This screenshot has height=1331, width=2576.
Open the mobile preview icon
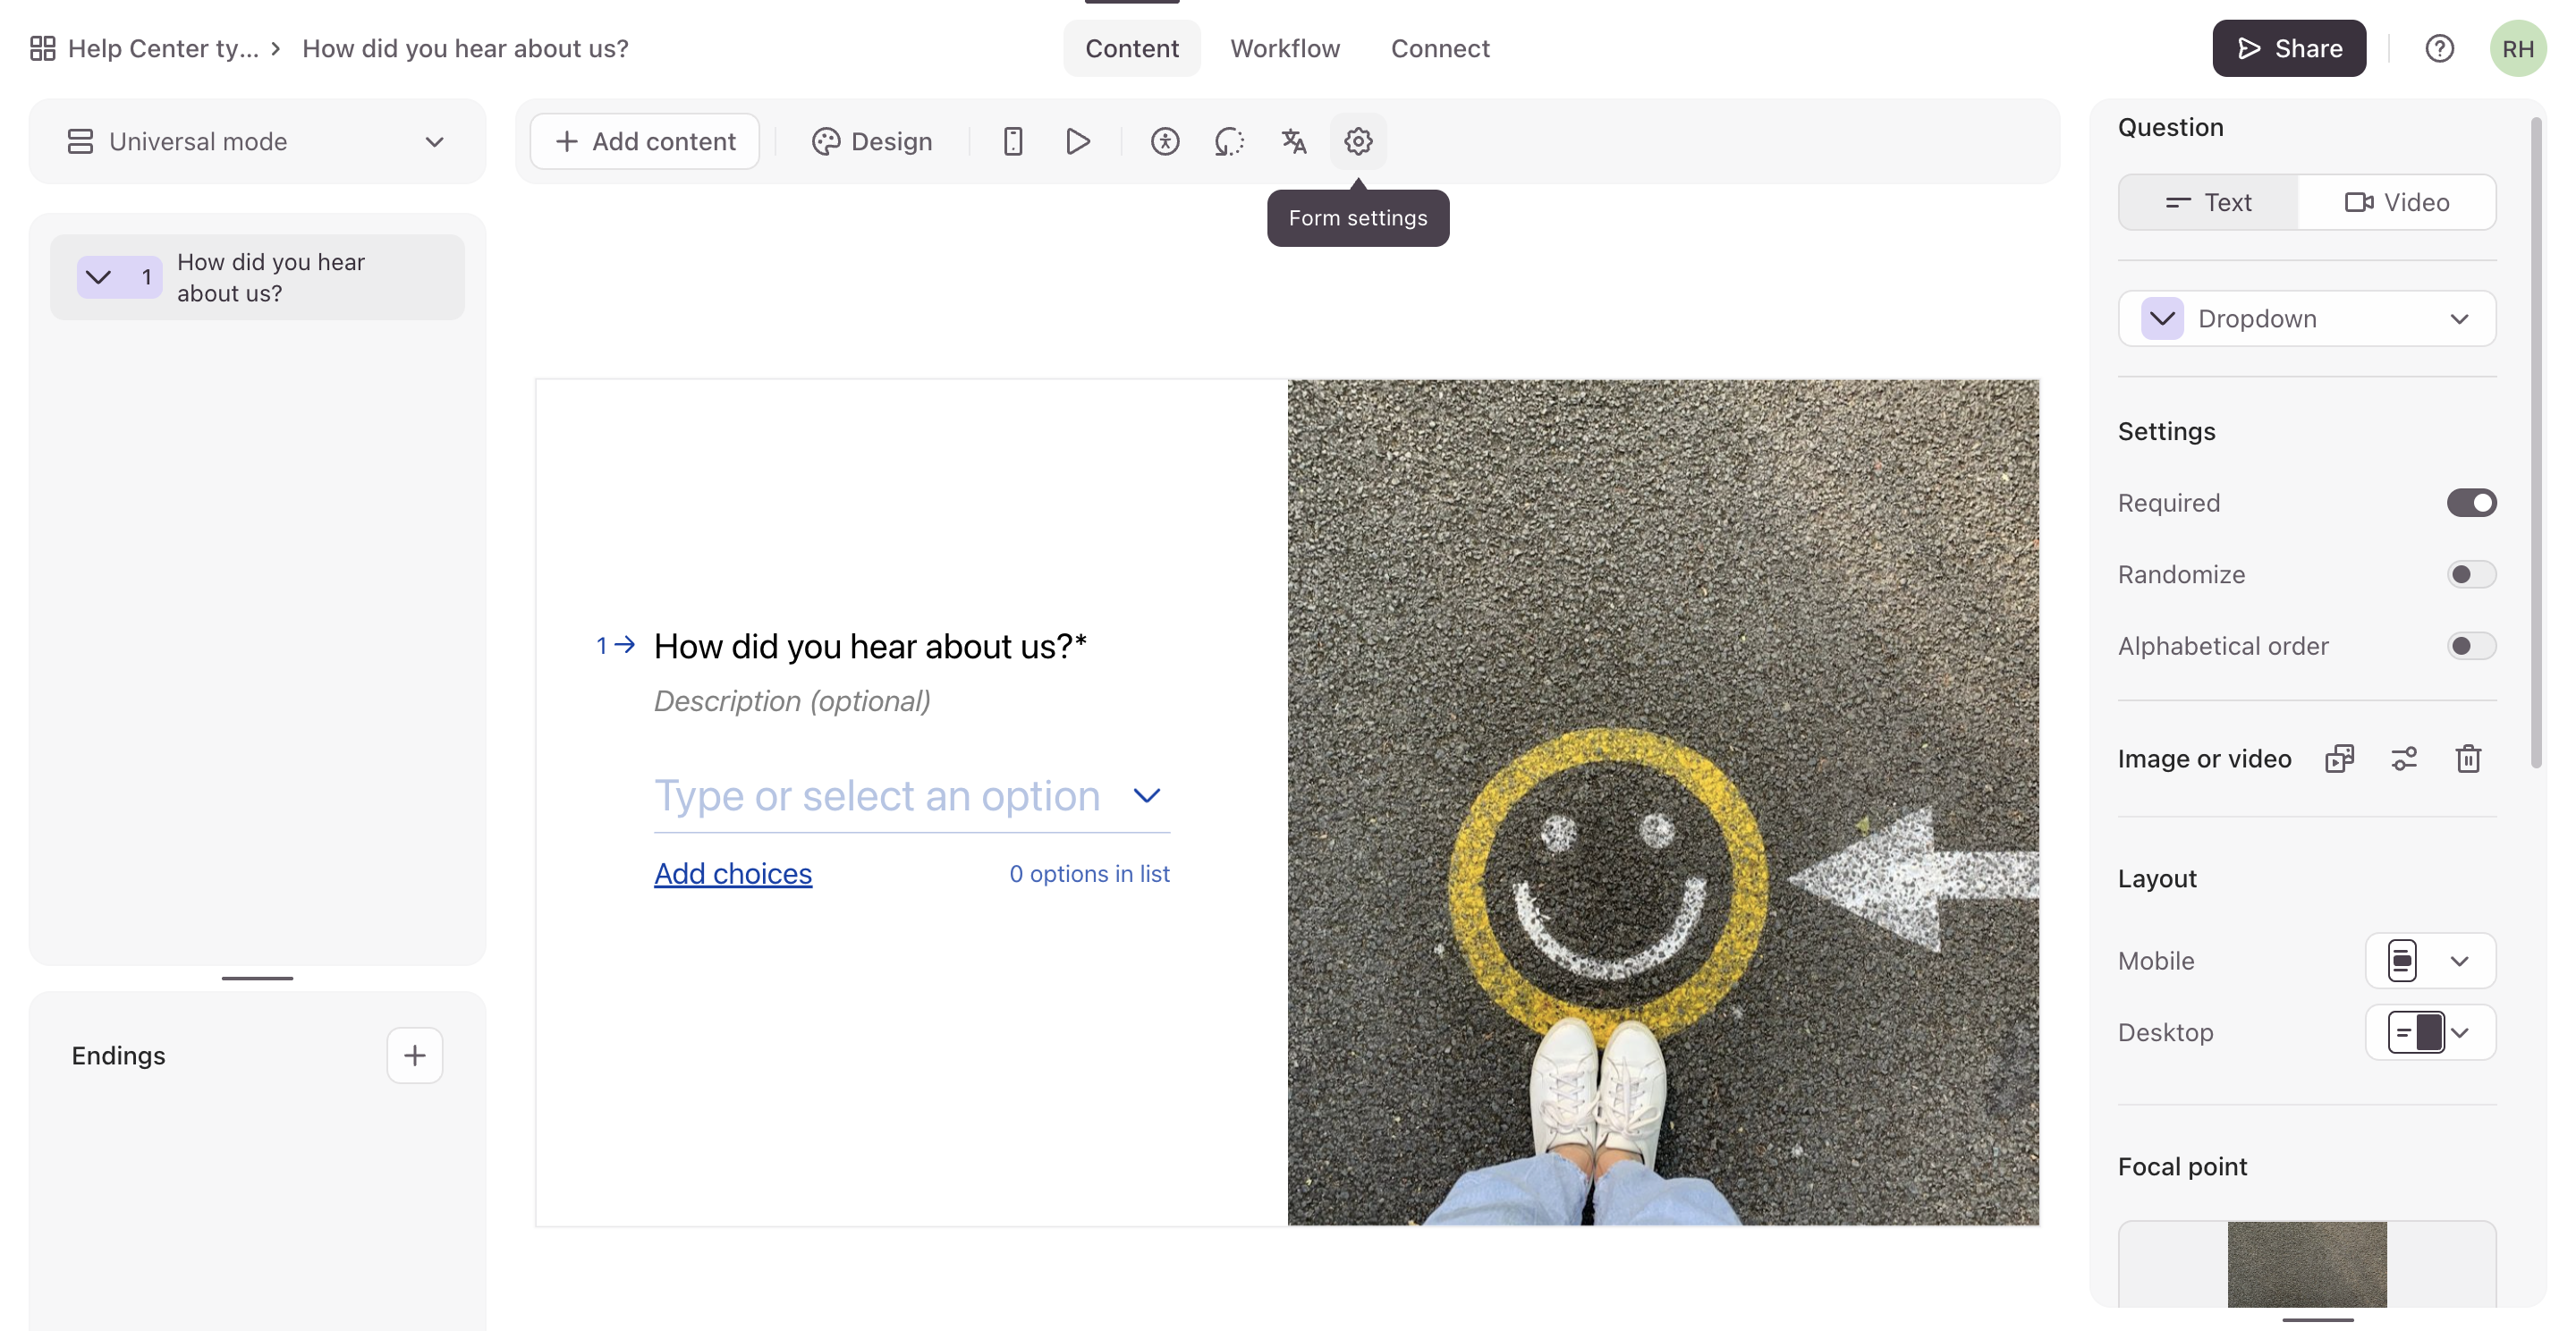click(x=1012, y=141)
